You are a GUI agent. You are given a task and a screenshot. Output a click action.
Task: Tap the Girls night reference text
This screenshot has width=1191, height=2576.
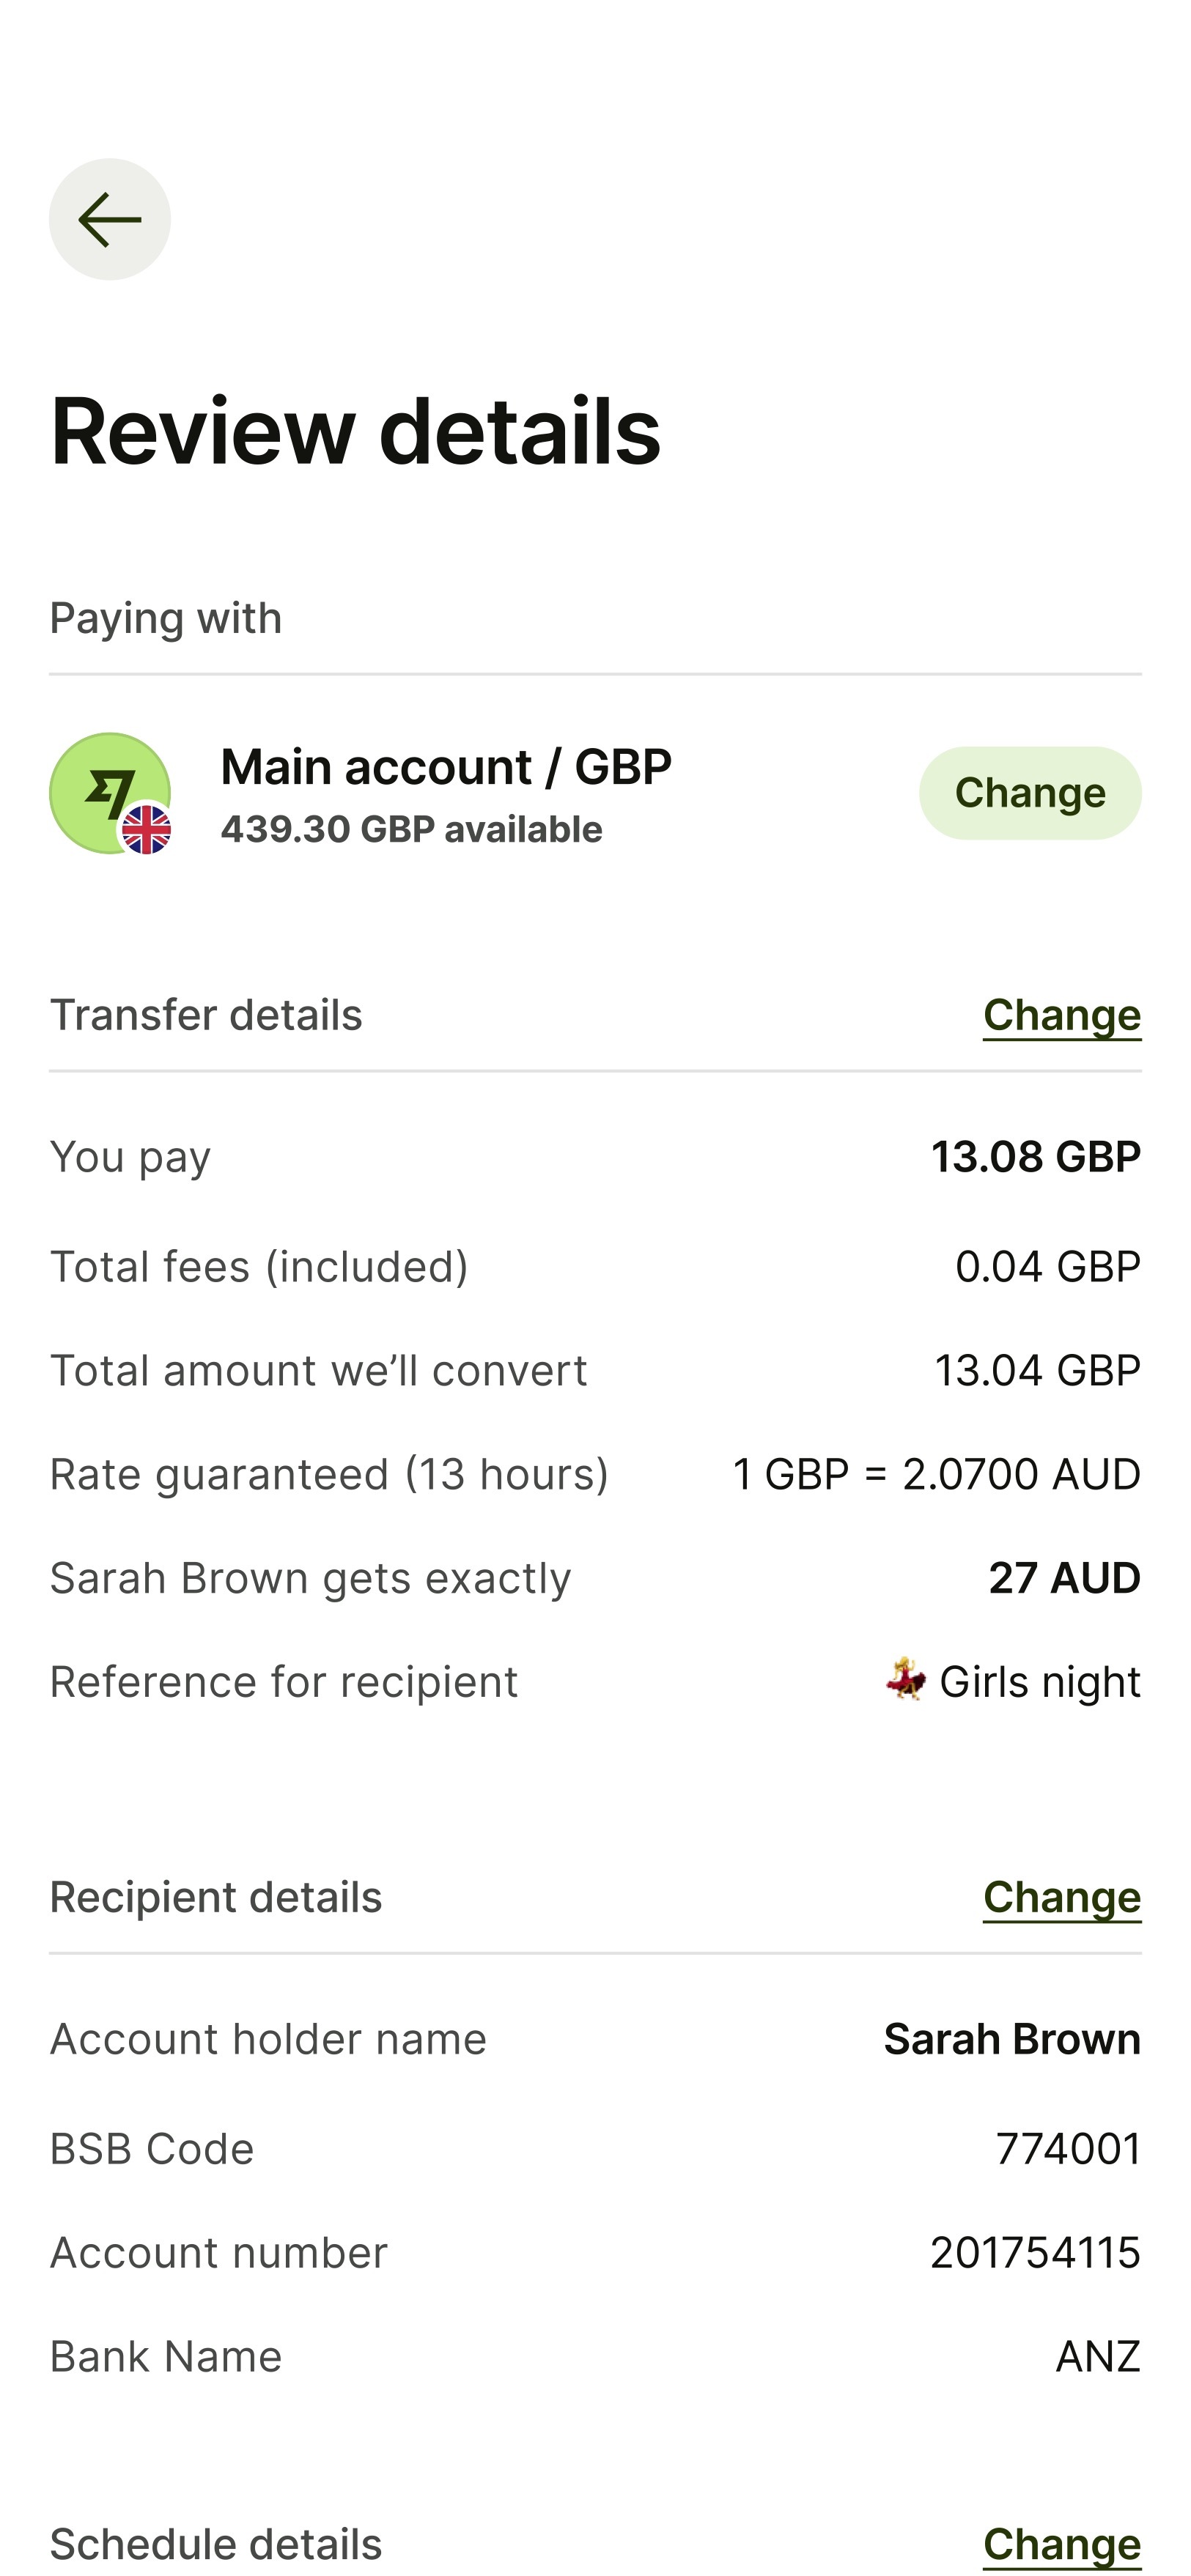point(1039,1682)
